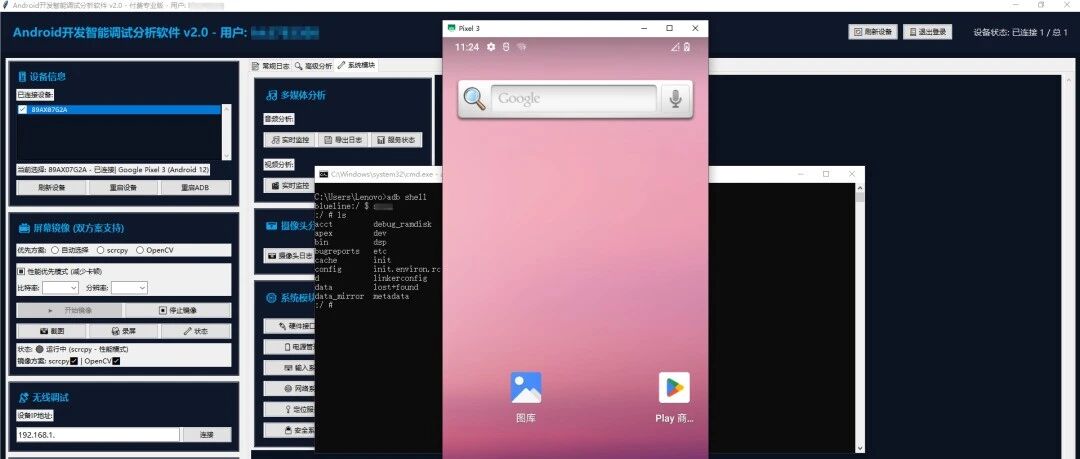
Task: Click the 重启设备 reboot button
Action: [x=124, y=188]
